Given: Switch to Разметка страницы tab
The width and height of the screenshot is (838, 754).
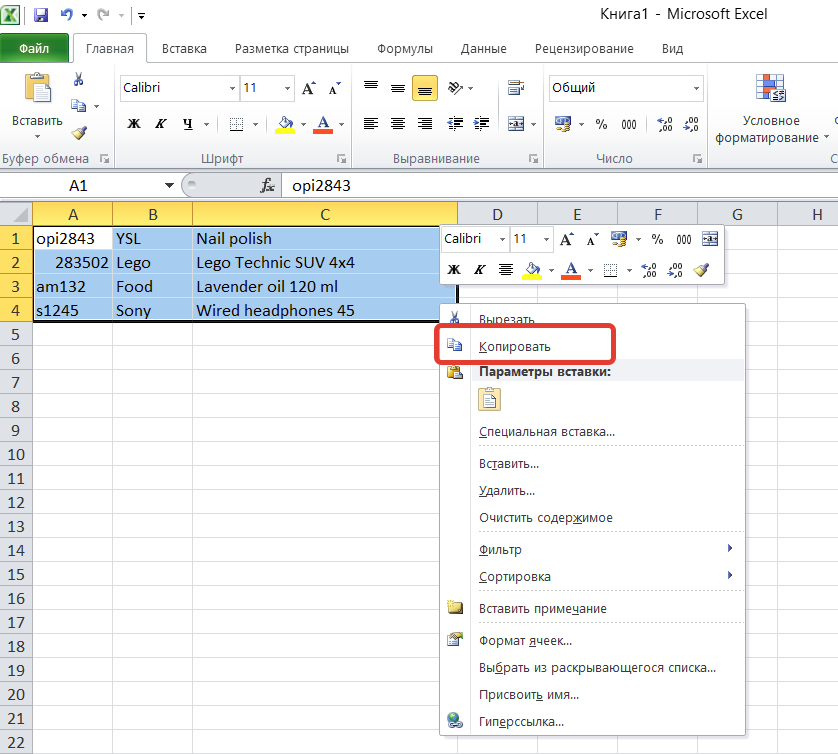Looking at the screenshot, I should [292, 49].
